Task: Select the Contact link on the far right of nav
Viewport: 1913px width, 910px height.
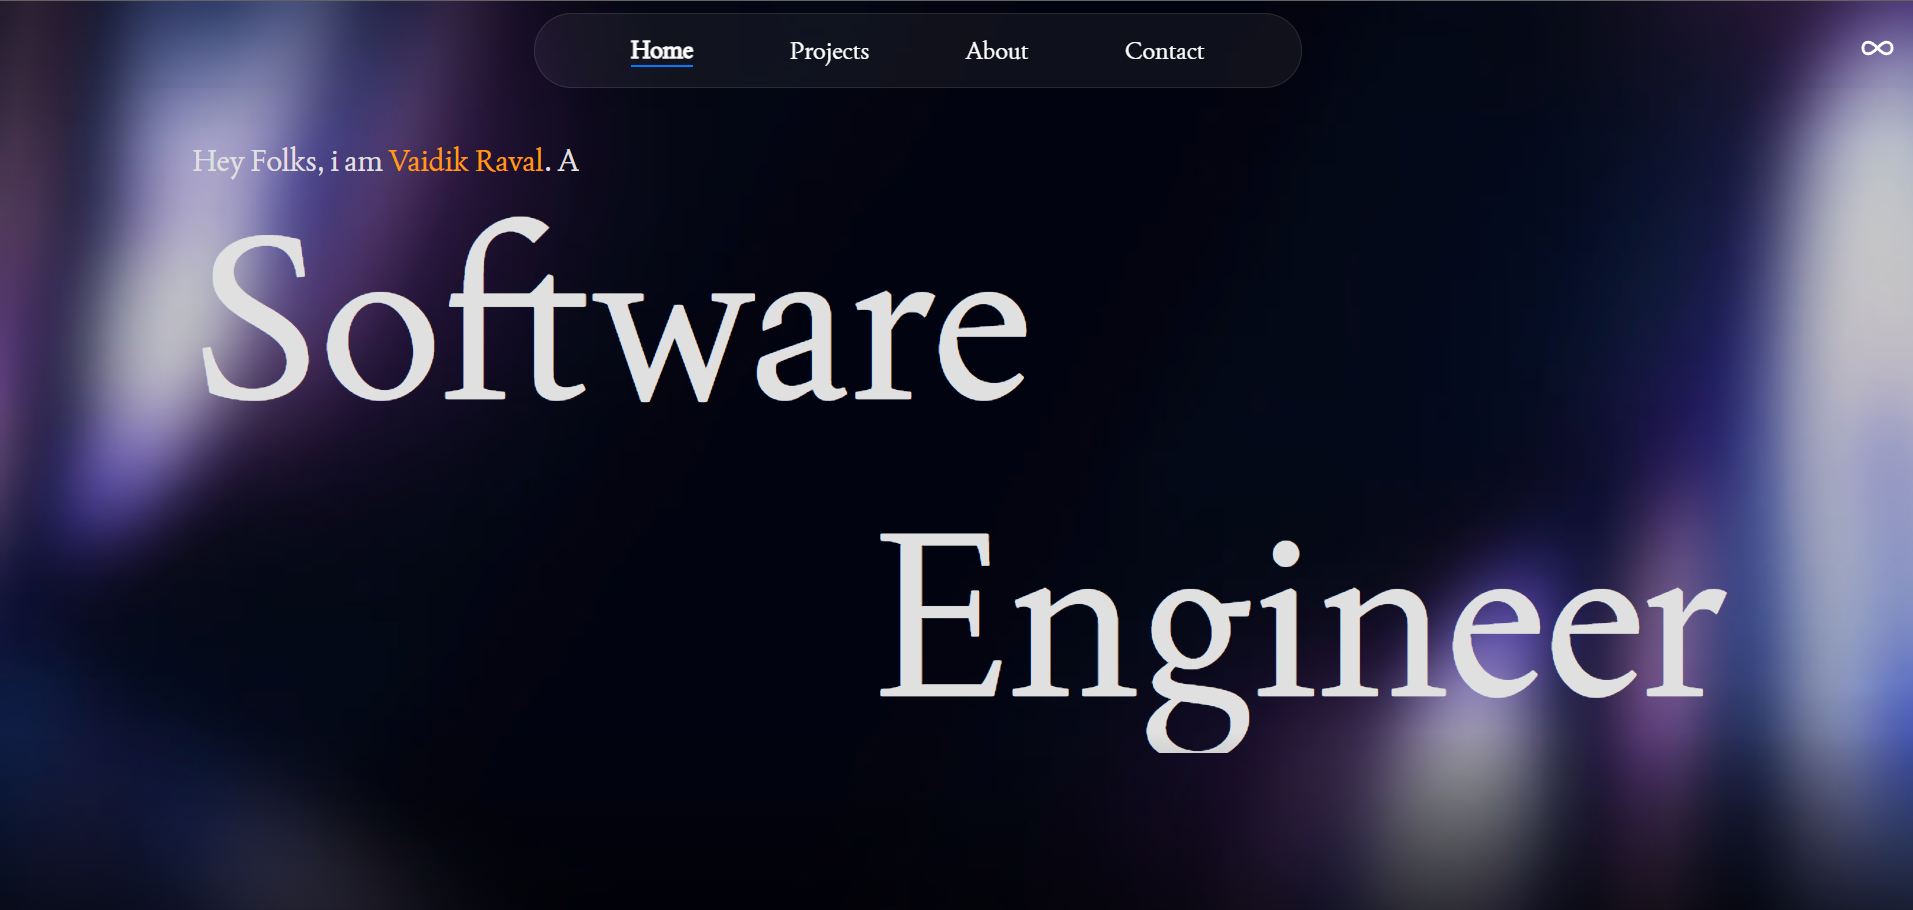Action: 1164,50
